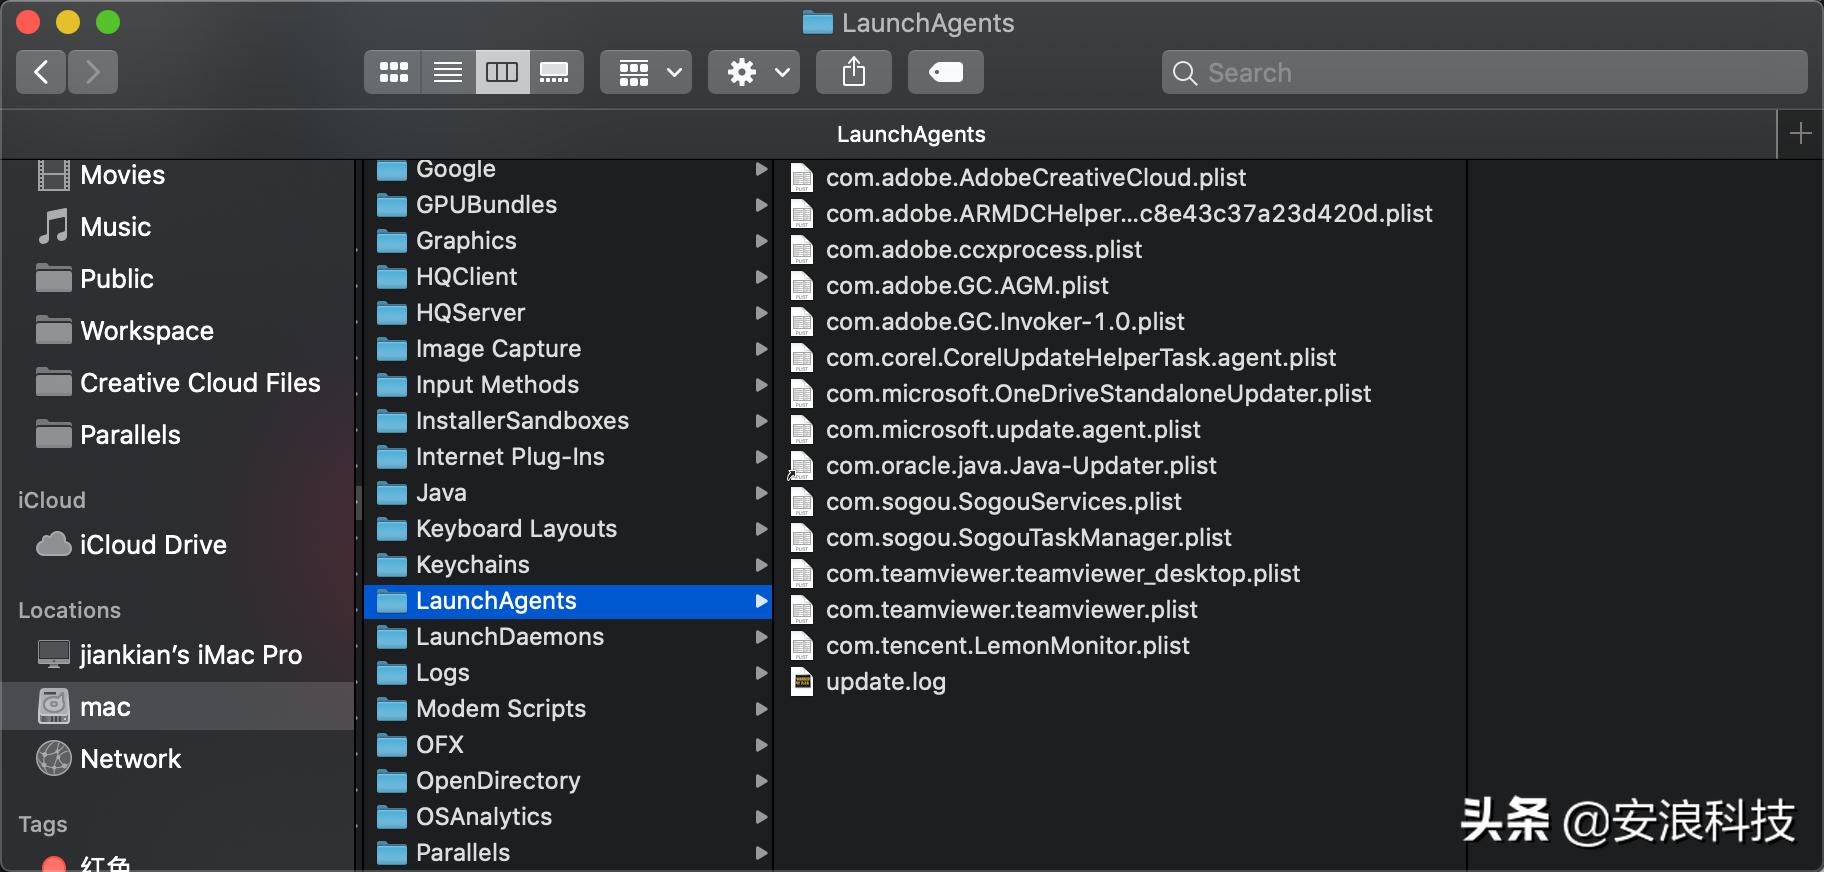Click the Edit Tags button

pos(945,72)
